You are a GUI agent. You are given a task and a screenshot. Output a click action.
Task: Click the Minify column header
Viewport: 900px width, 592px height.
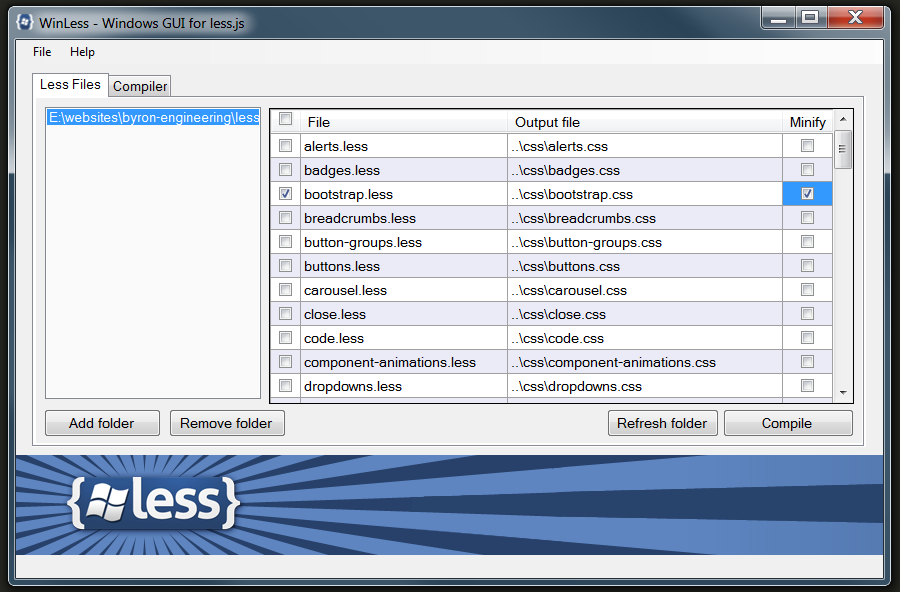click(807, 122)
